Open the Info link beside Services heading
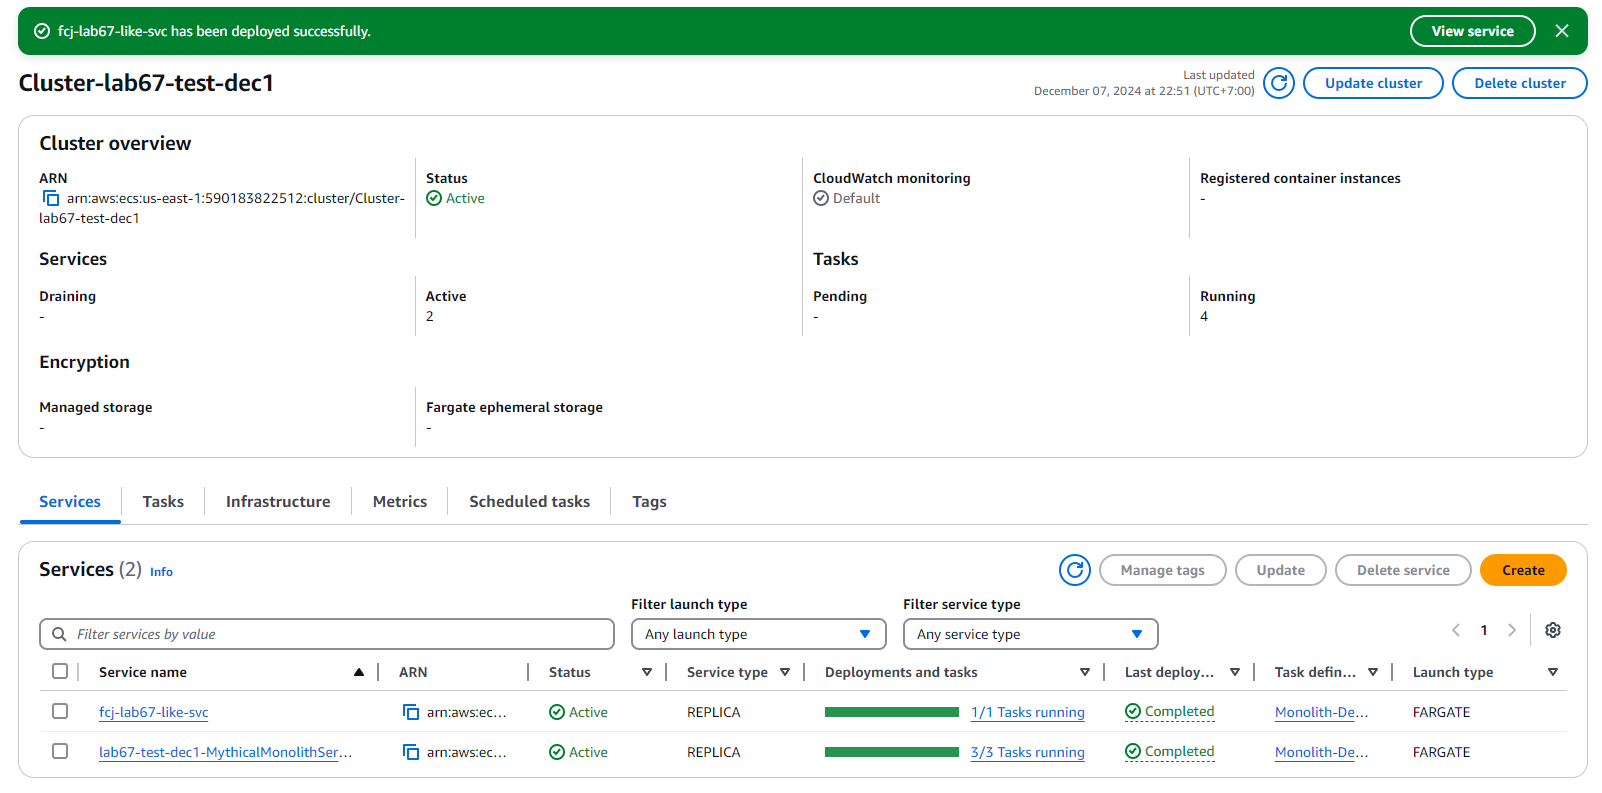The image size is (1602, 793). tap(161, 572)
